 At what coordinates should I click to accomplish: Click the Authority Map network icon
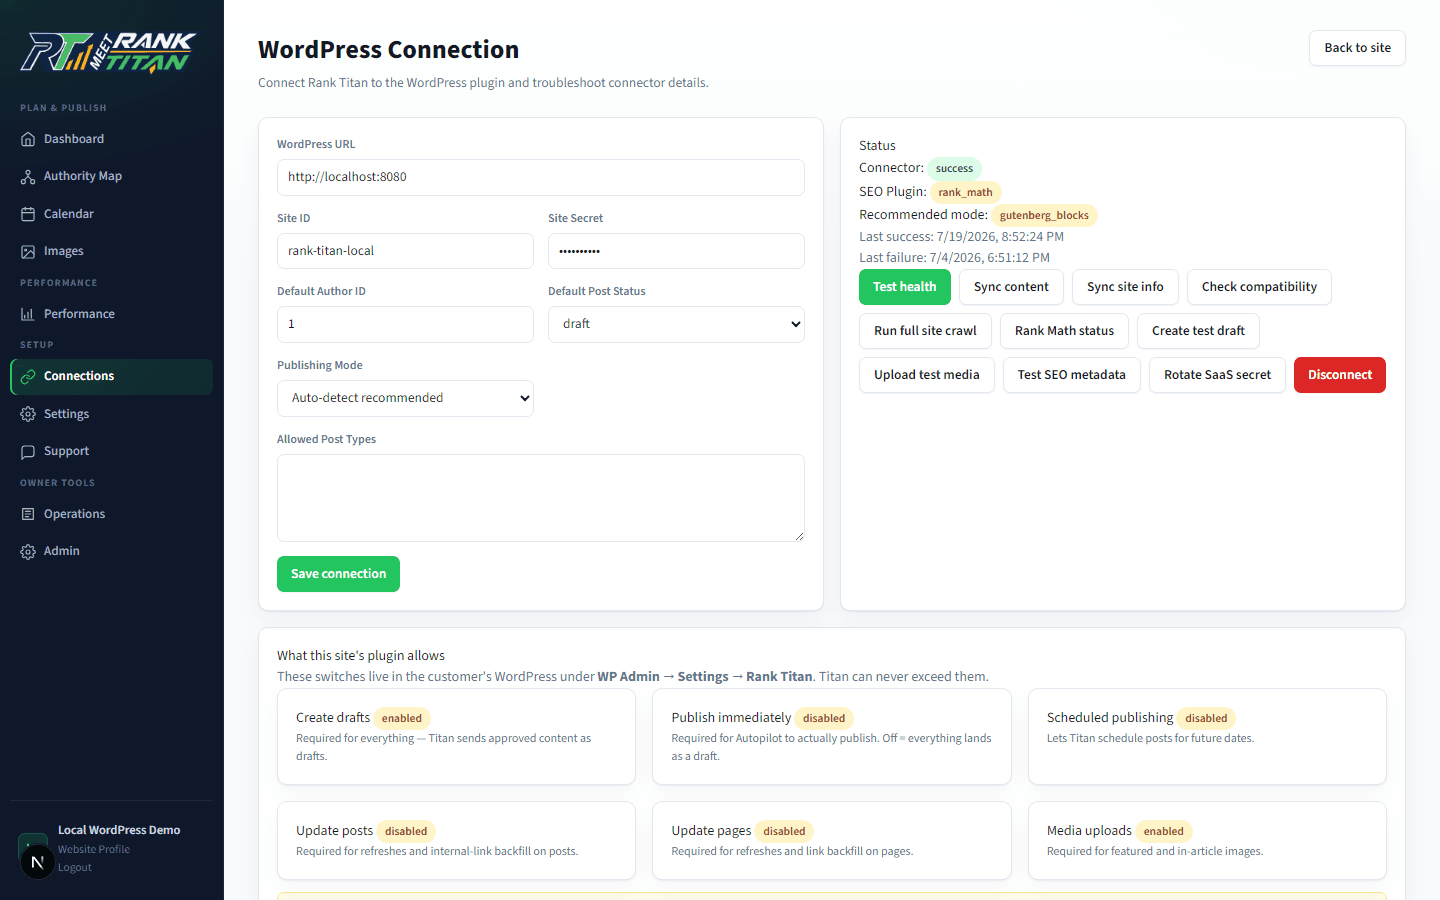pos(28,176)
